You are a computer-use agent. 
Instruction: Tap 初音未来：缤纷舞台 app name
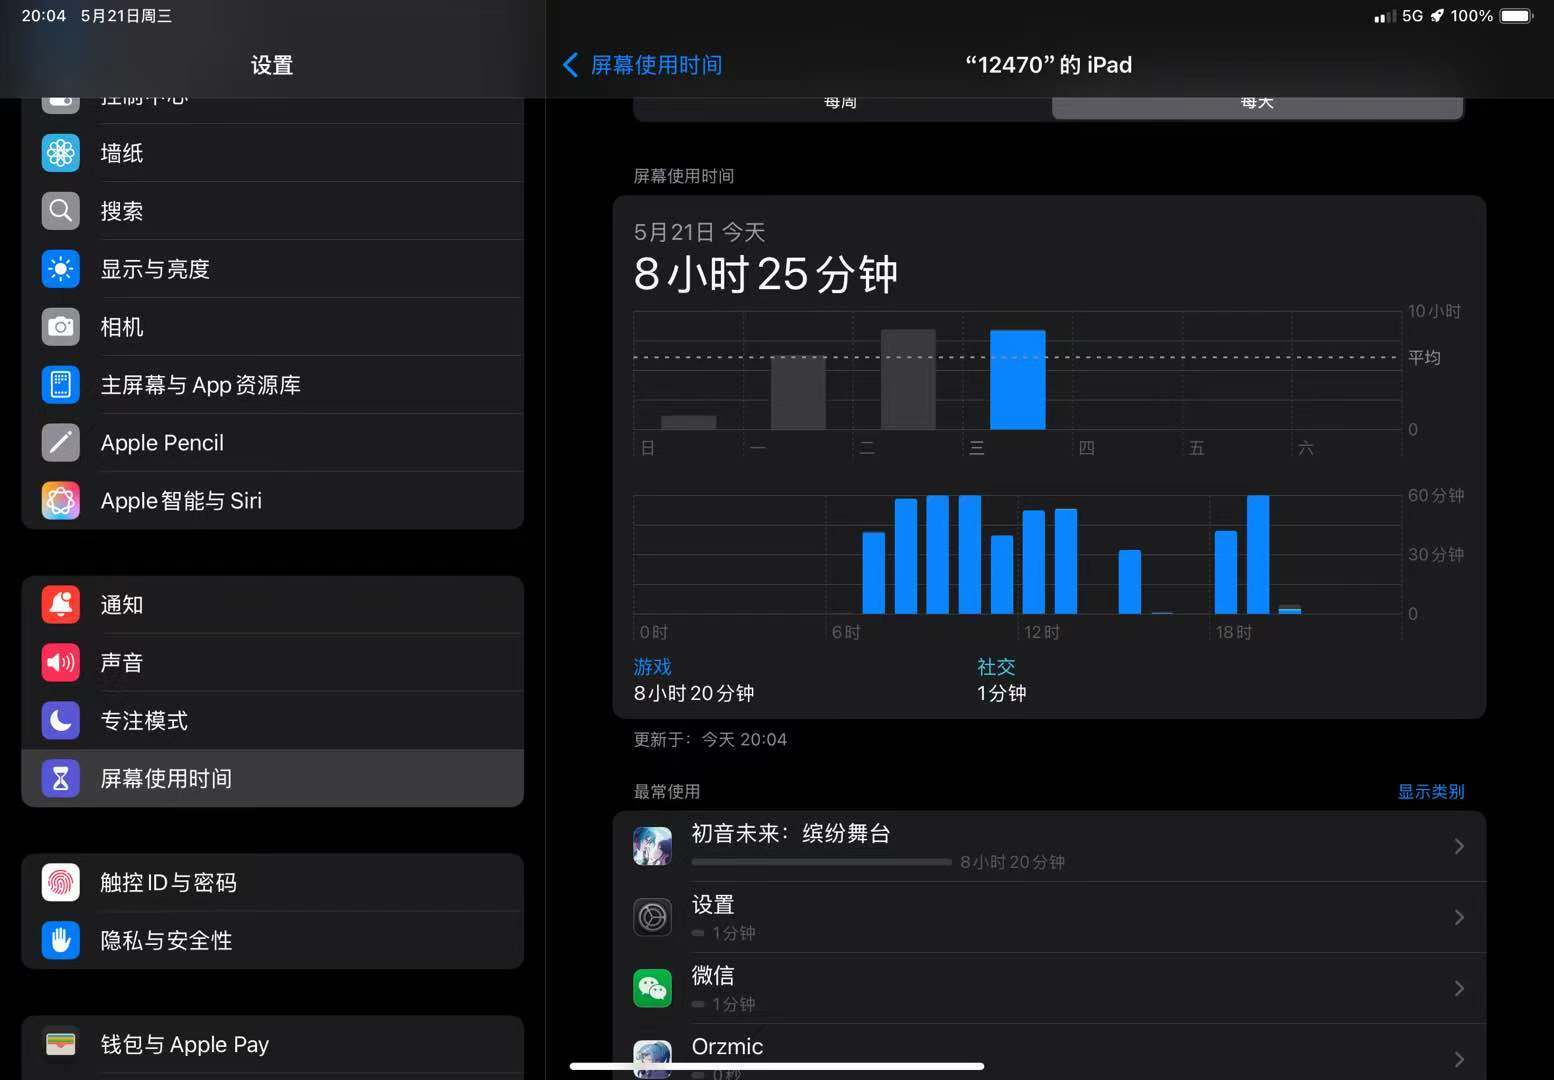tap(791, 833)
